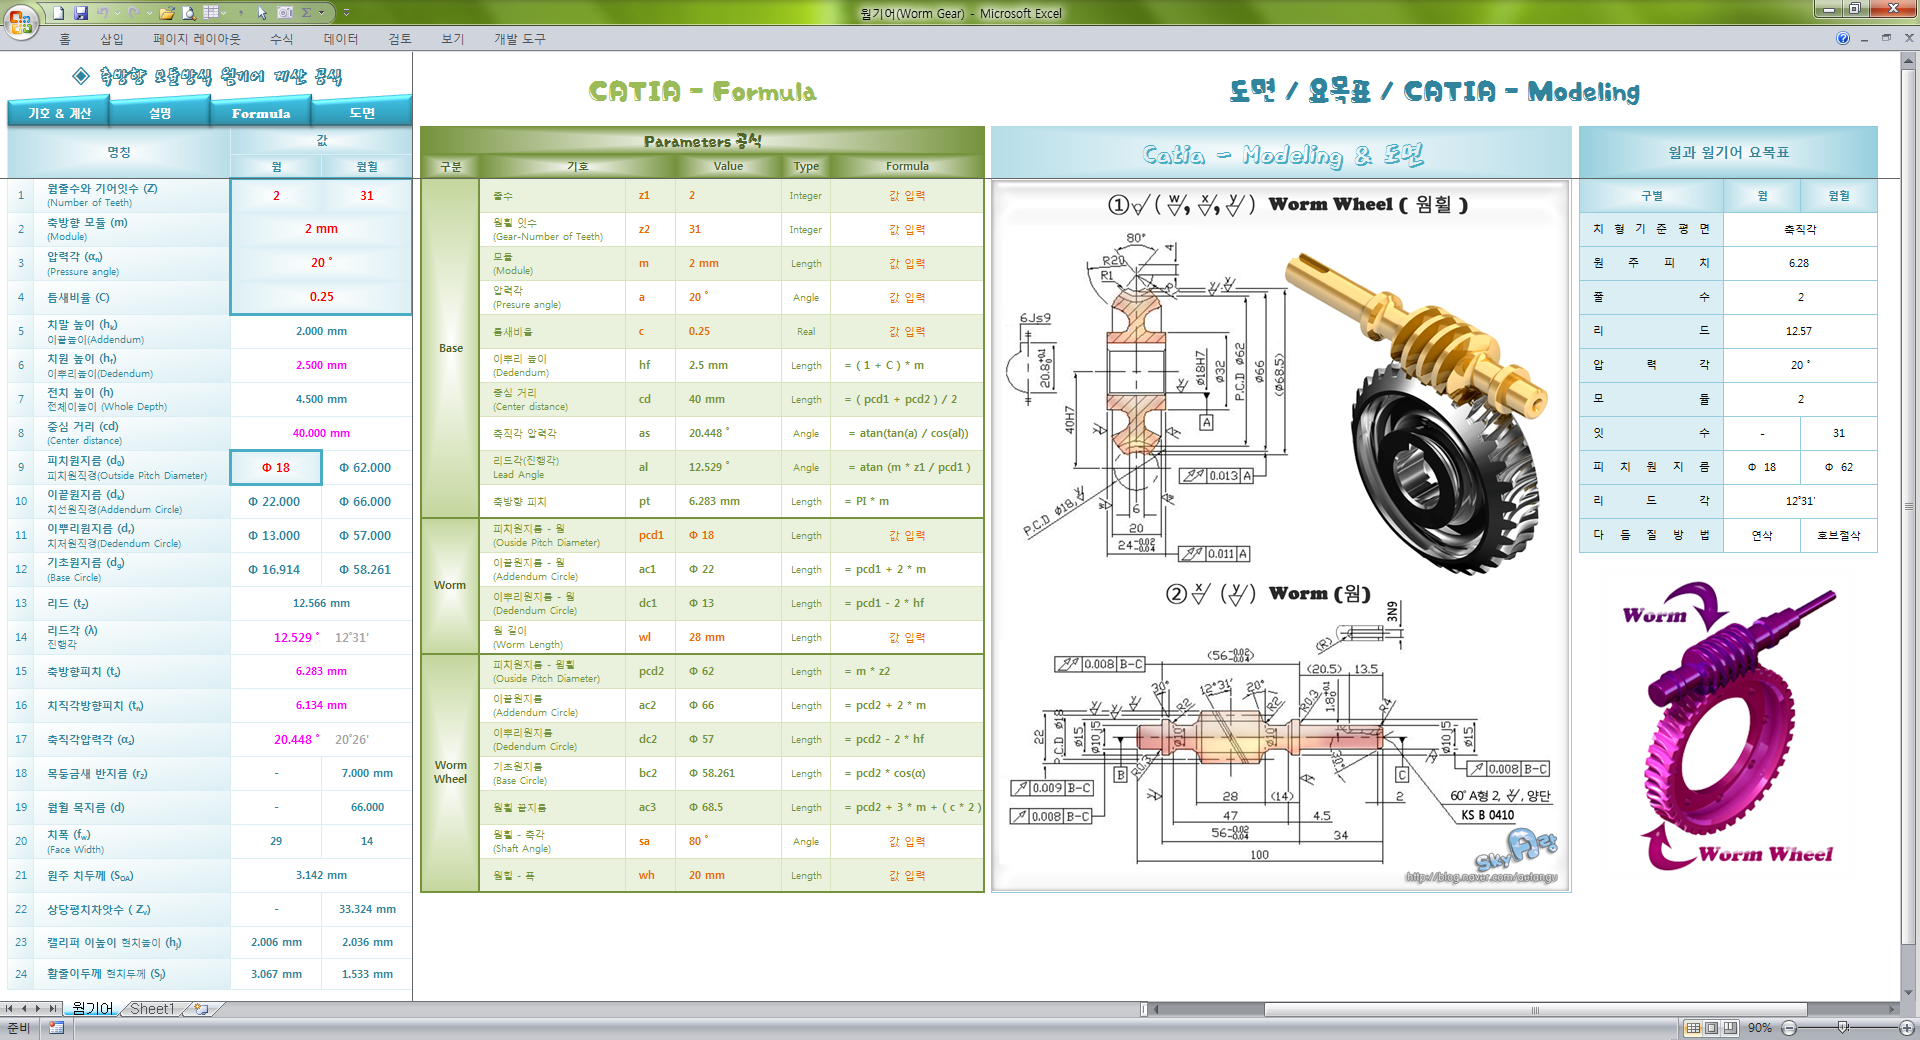
Task: Open the Customize Quick Access Toolbar dropdown
Action: pos(346,14)
